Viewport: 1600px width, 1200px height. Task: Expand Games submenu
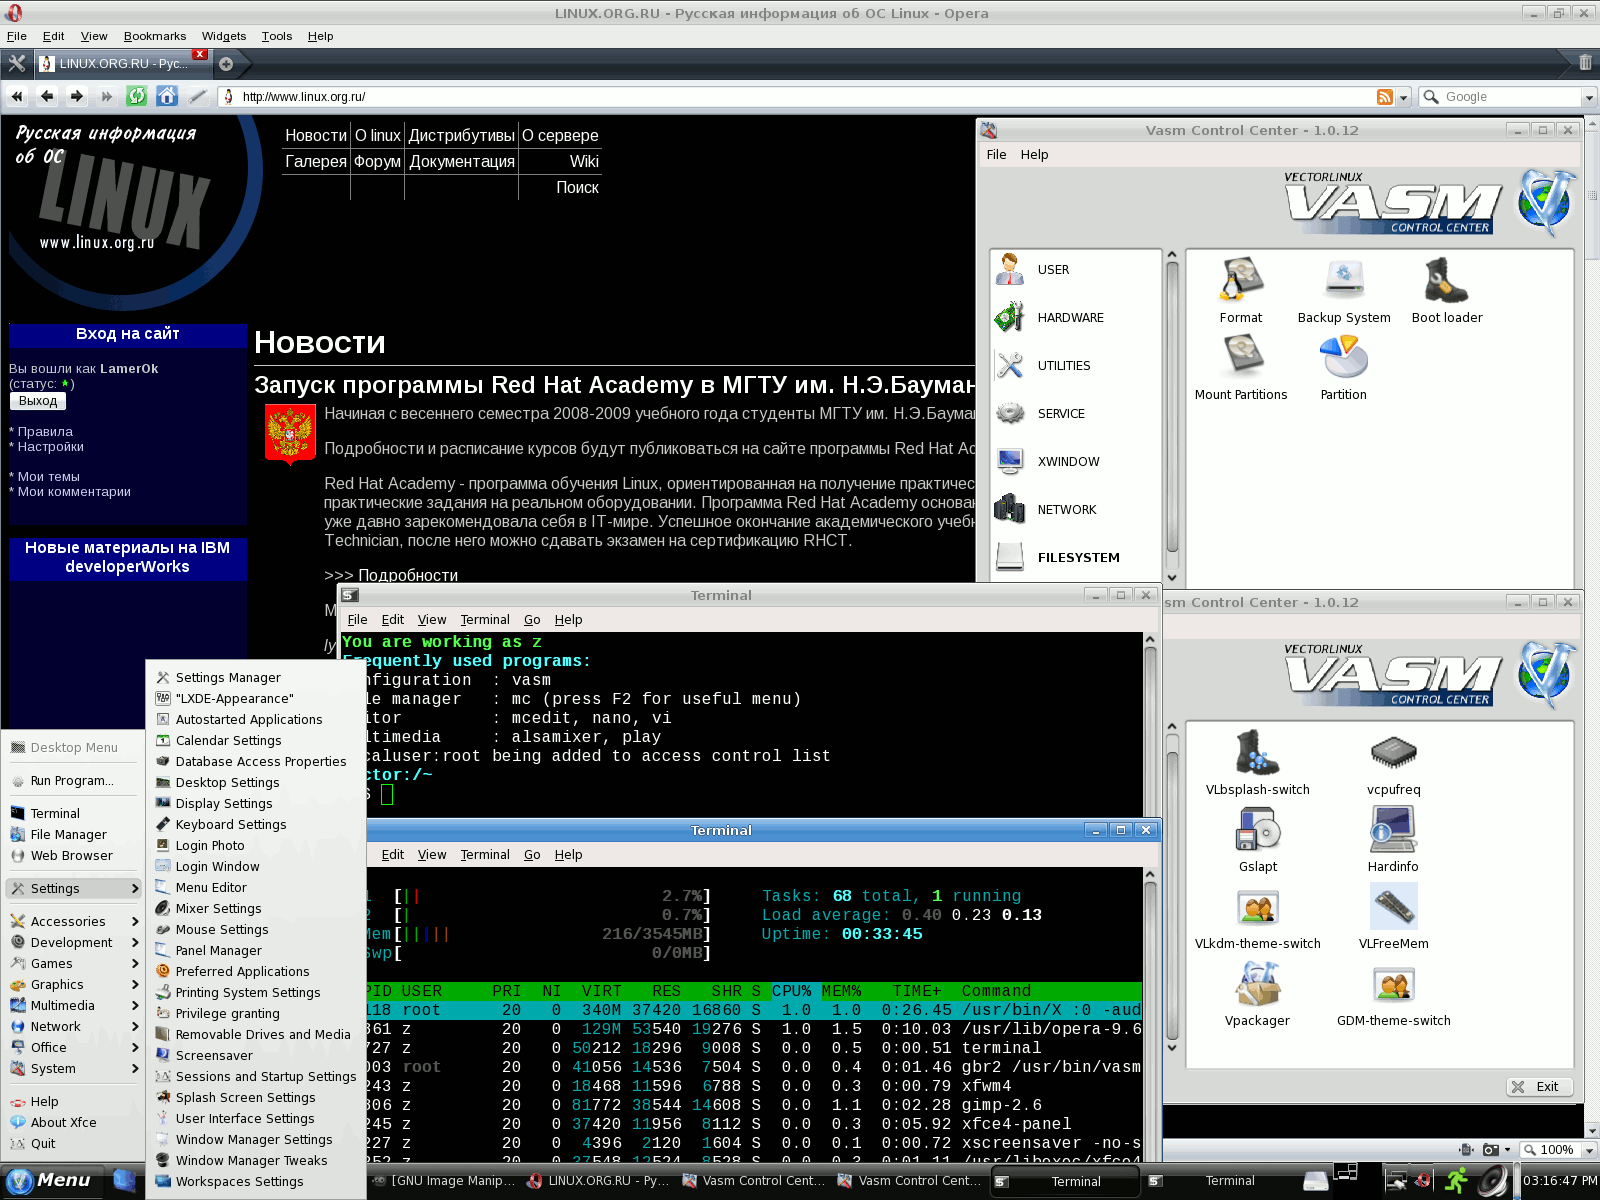74,964
